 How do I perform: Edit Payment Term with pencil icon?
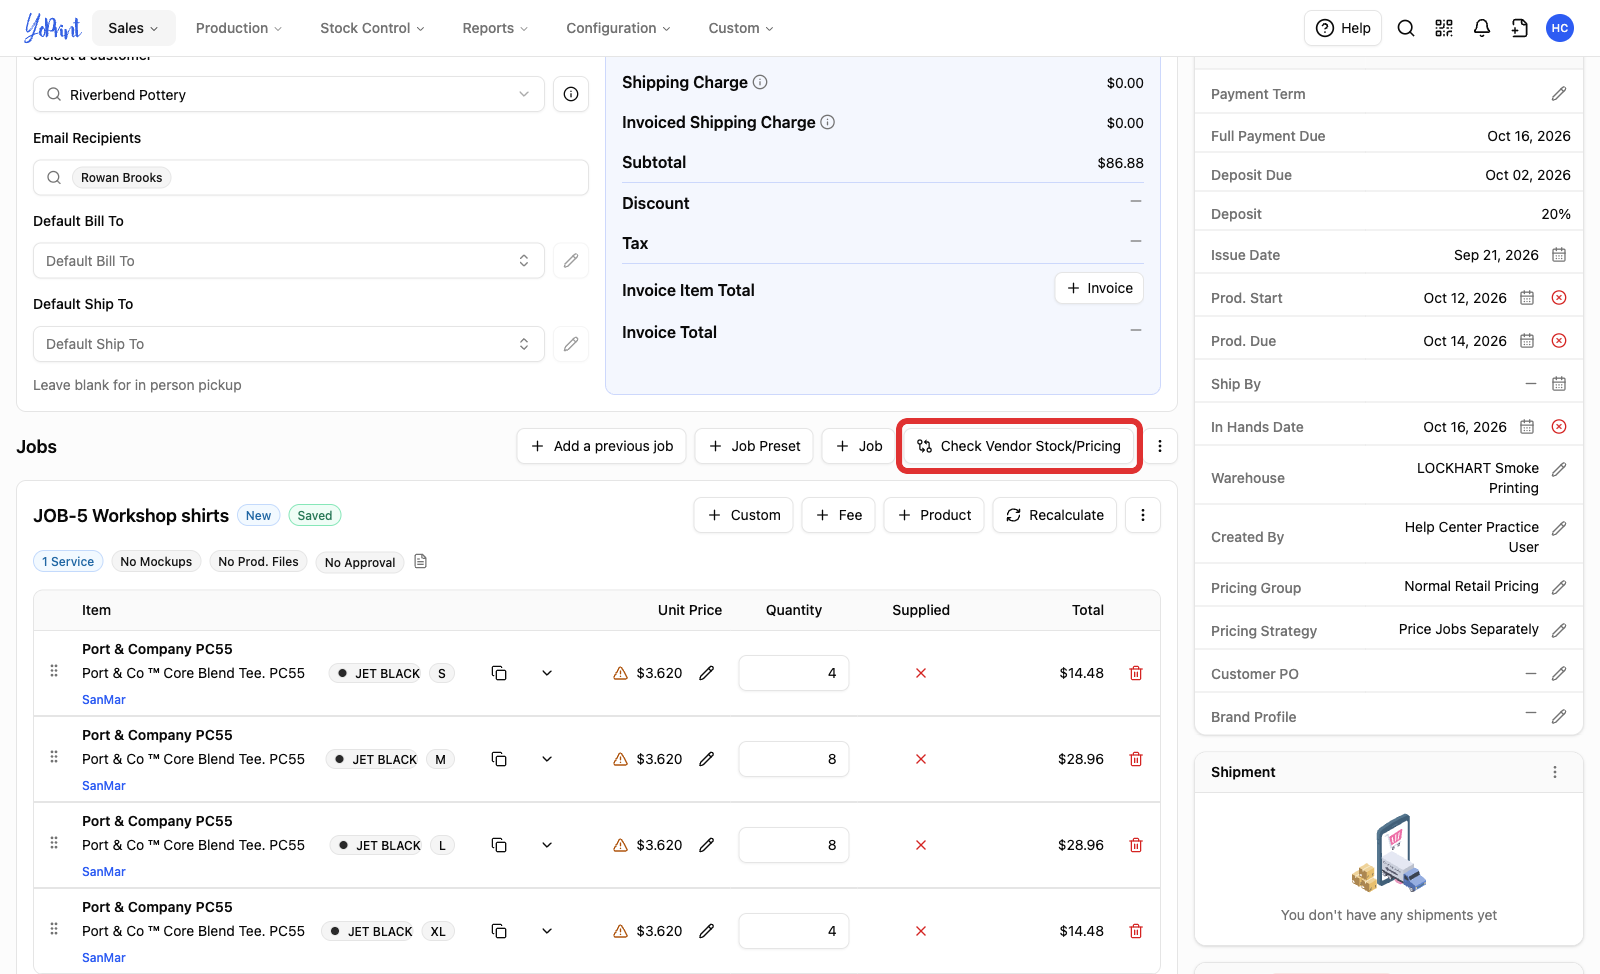coord(1559,94)
